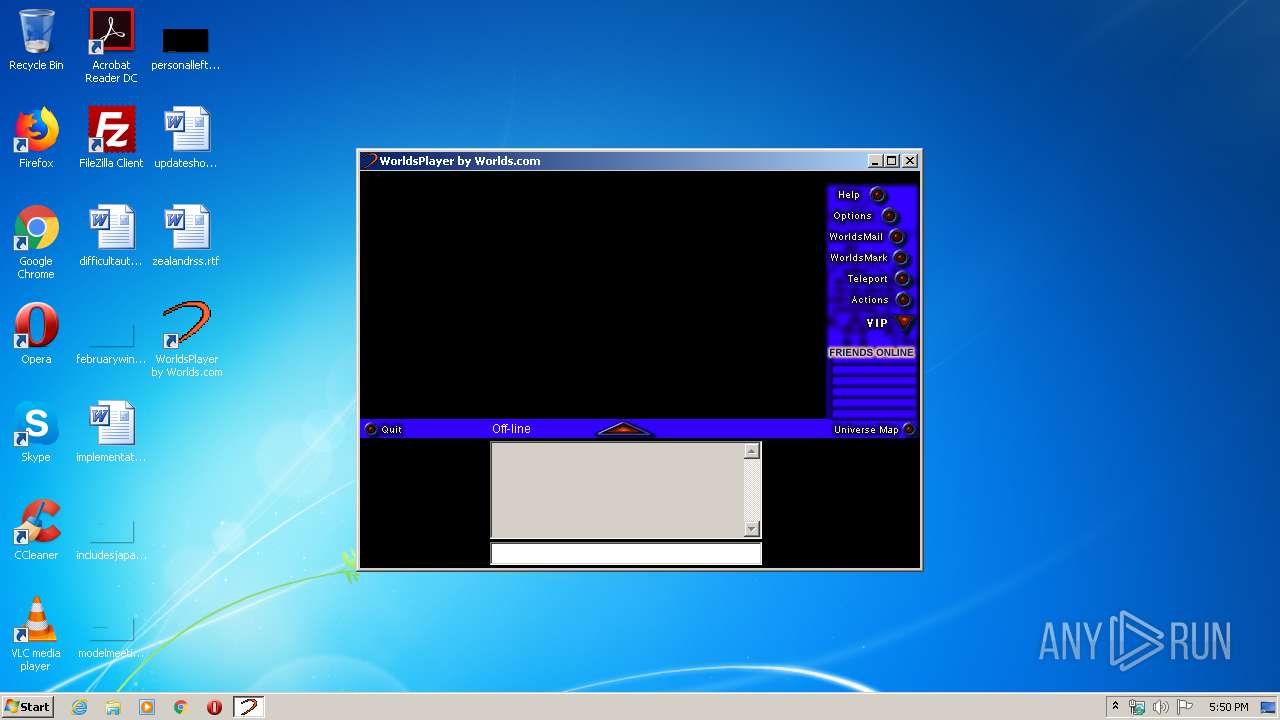Viewport: 1280px width, 720px height.
Task: Click inside the chat log area
Action: pyautogui.click(x=617, y=490)
